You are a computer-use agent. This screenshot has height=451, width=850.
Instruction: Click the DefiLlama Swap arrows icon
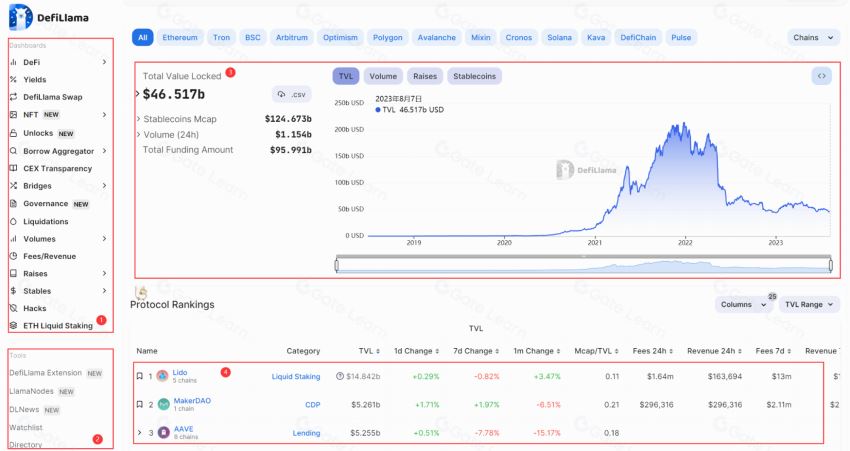pyautogui.click(x=13, y=97)
